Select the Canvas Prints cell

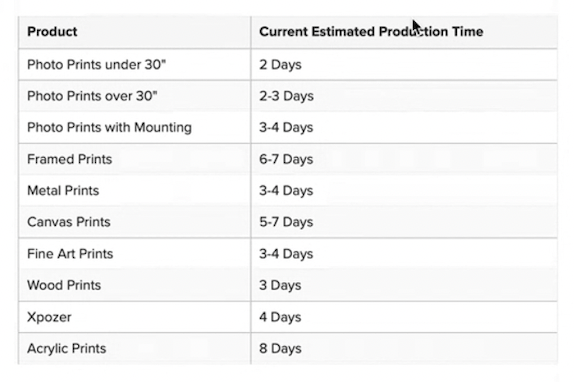[135, 222]
